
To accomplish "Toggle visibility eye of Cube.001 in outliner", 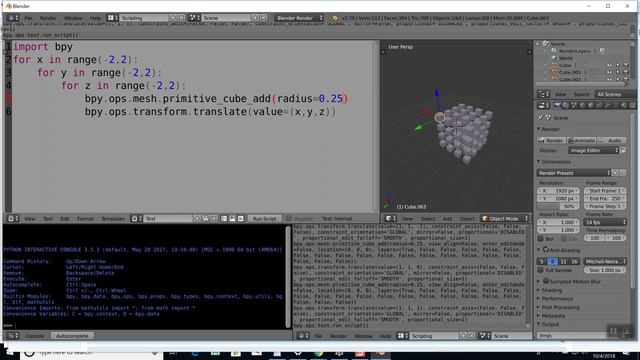I will pyautogui.click(x=609, y=72).
